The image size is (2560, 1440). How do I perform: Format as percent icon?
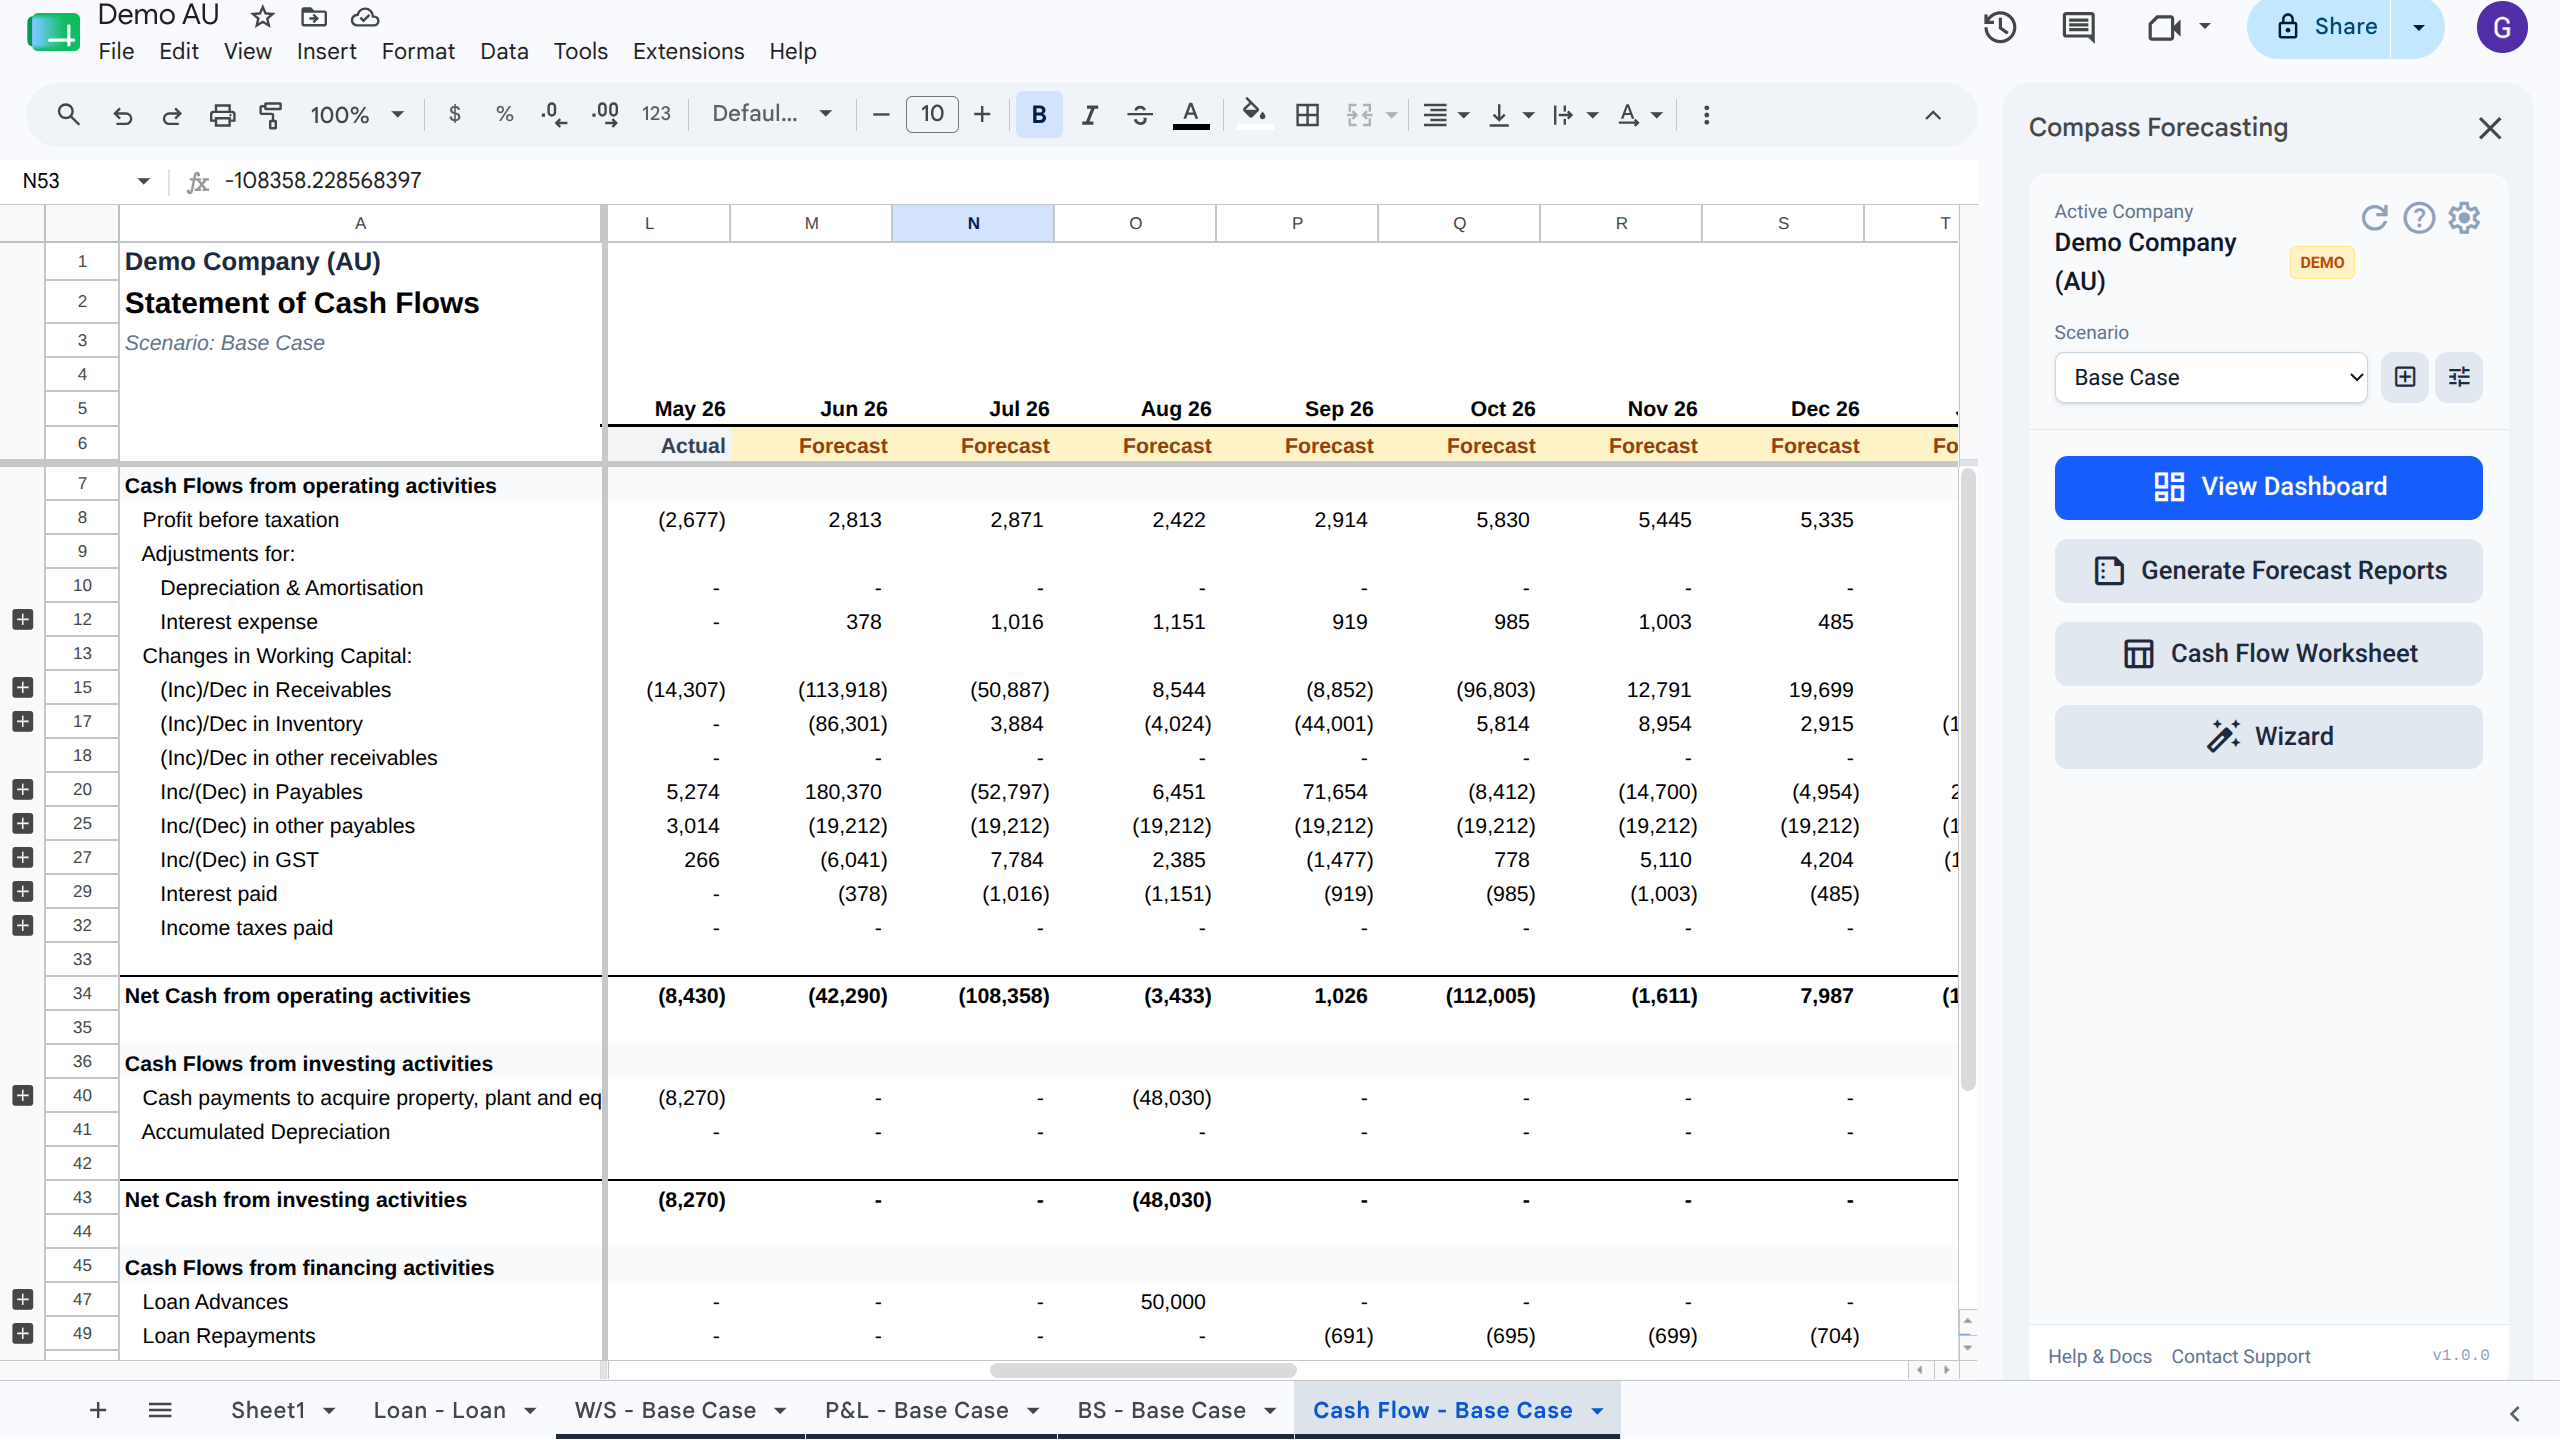click(x=505, y=115)
